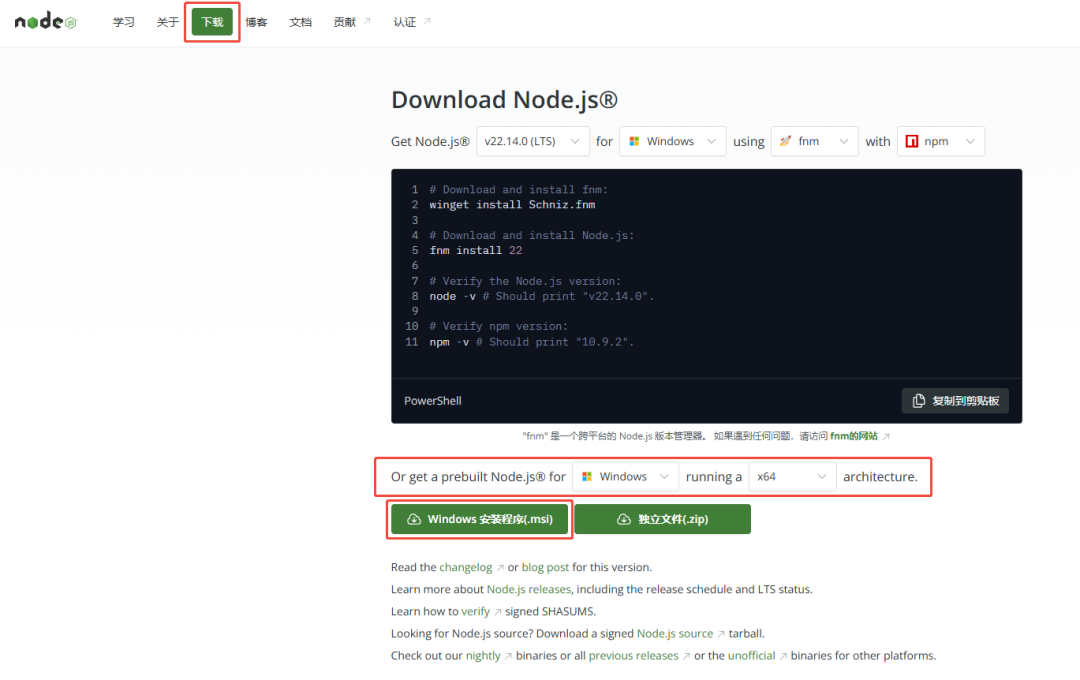Click the code line 'fnm install 22'
The height and width of the screenshot is (680, 1080).
476,250
